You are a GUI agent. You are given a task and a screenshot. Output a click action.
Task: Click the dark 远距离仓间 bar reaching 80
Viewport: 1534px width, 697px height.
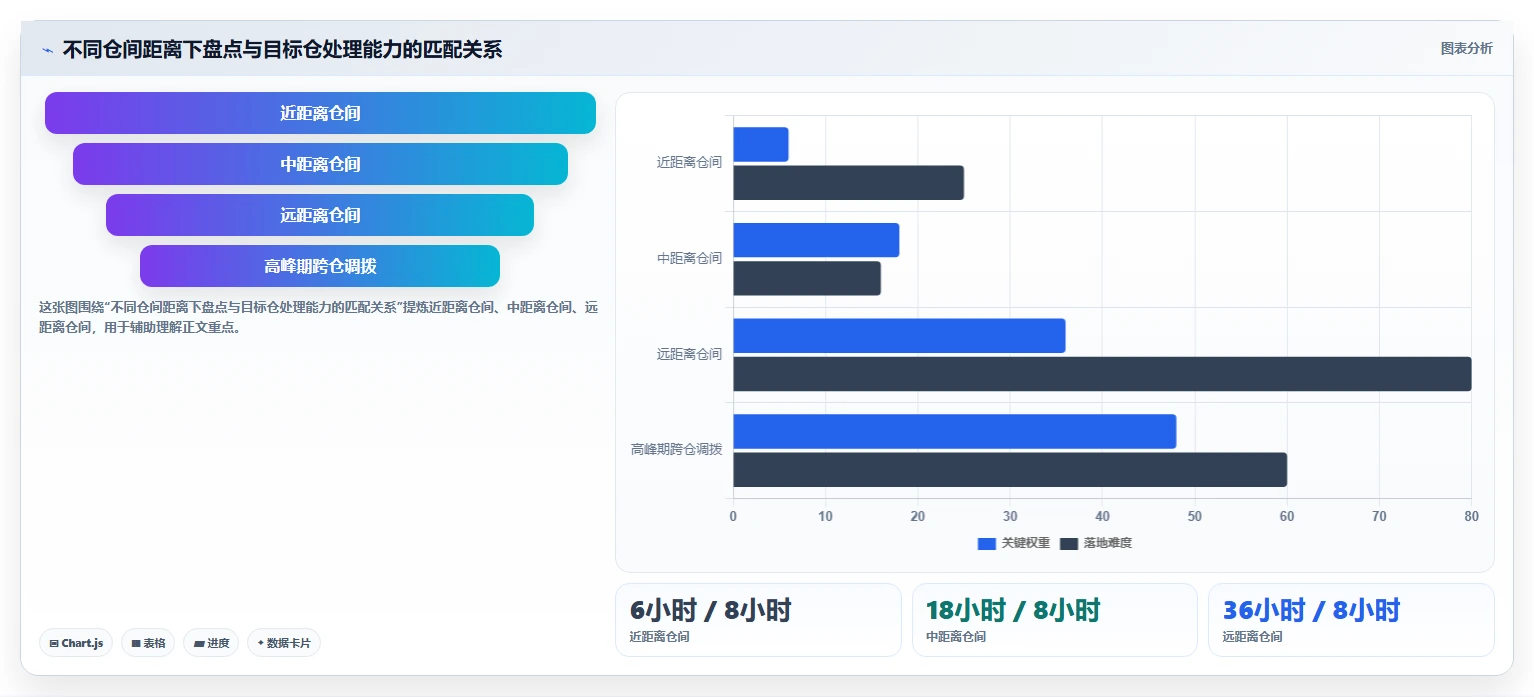(1102, 374)
